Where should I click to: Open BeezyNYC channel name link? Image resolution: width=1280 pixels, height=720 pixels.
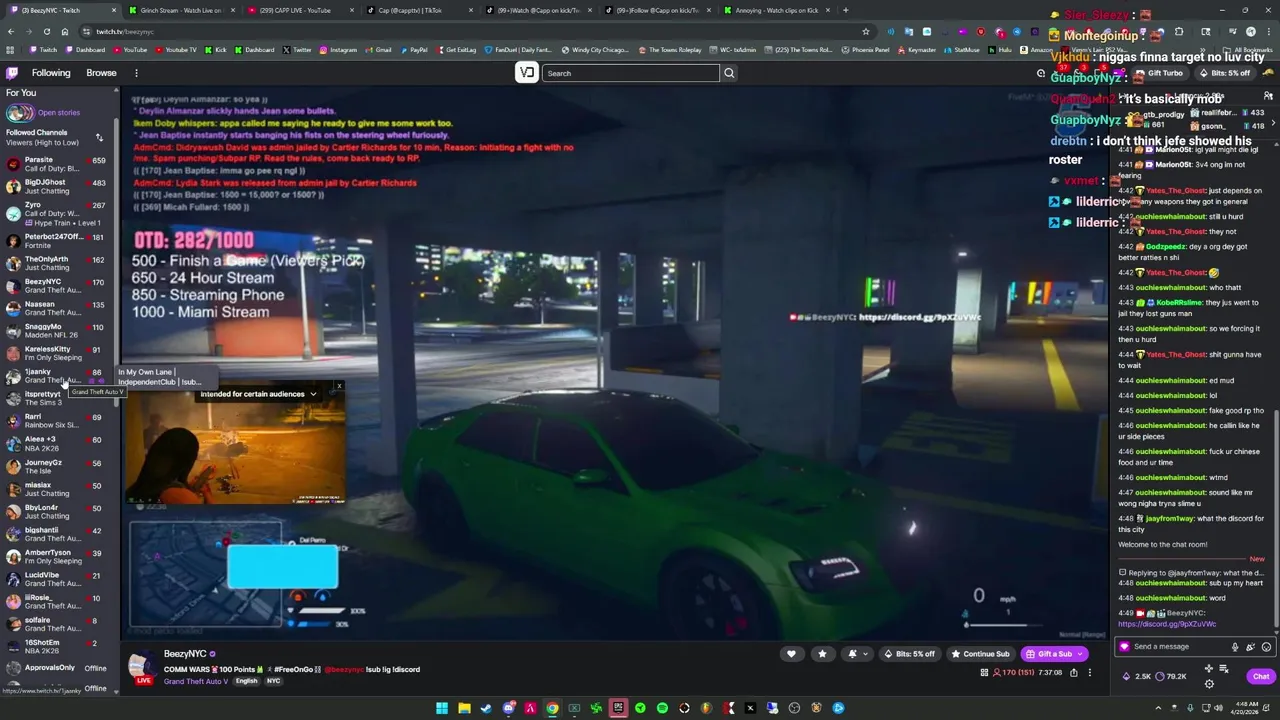(x=185, y=654)
